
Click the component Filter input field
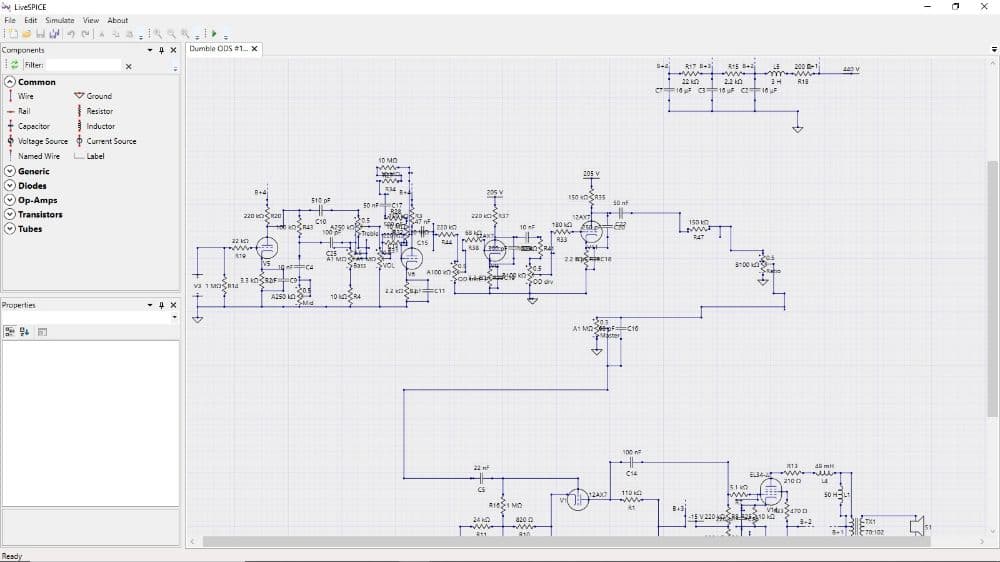[84, 65]
